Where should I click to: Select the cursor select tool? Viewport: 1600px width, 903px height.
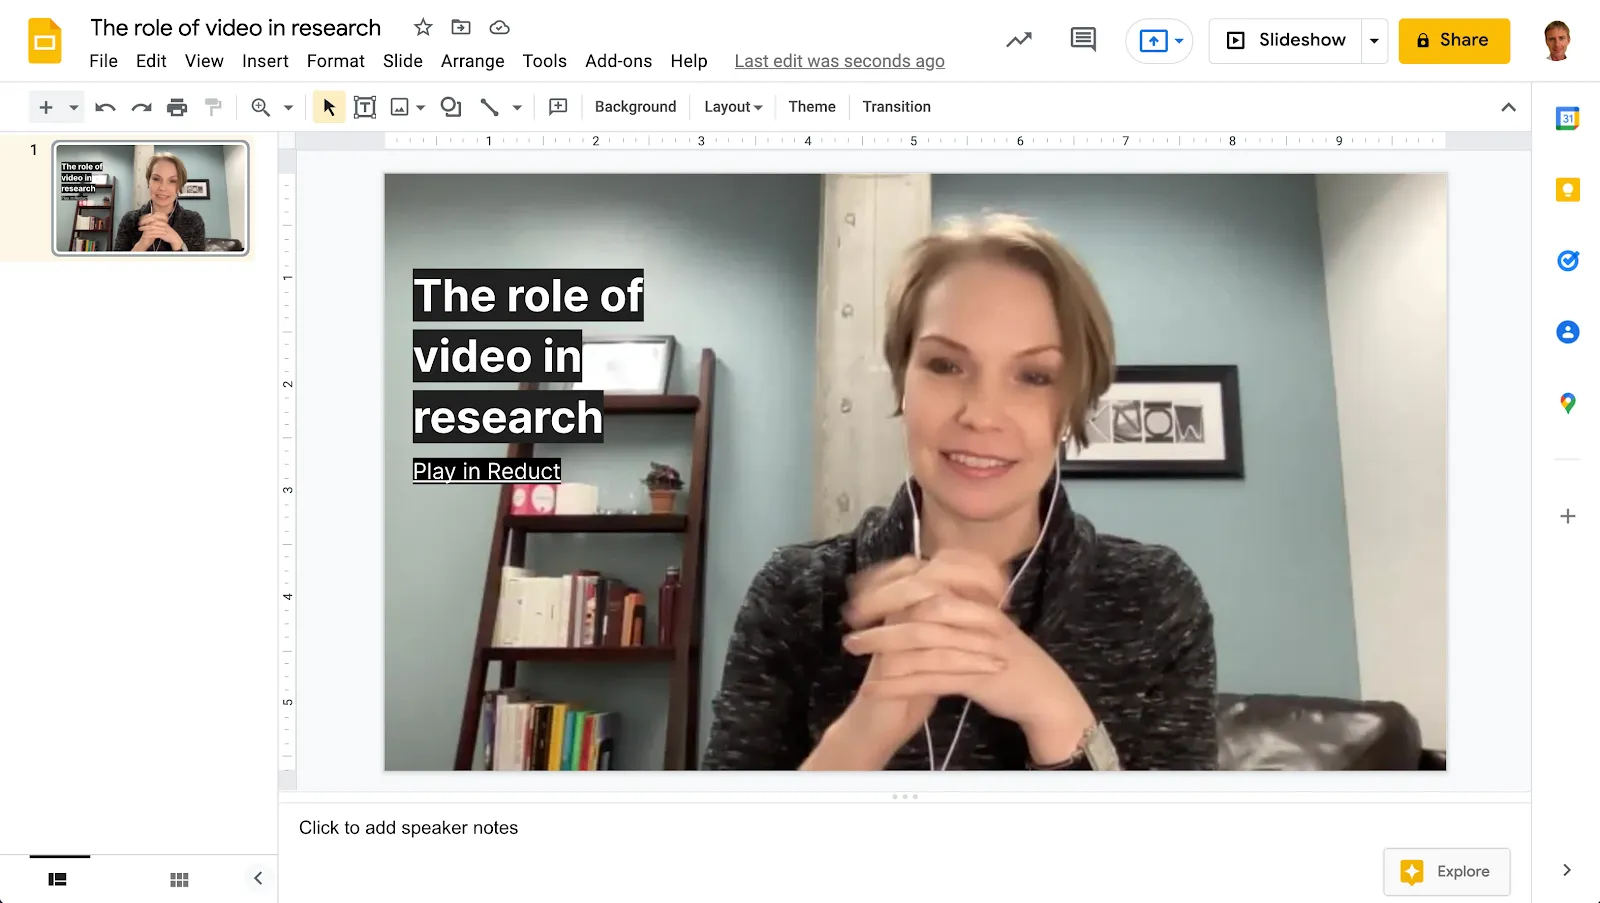[329, 107]
